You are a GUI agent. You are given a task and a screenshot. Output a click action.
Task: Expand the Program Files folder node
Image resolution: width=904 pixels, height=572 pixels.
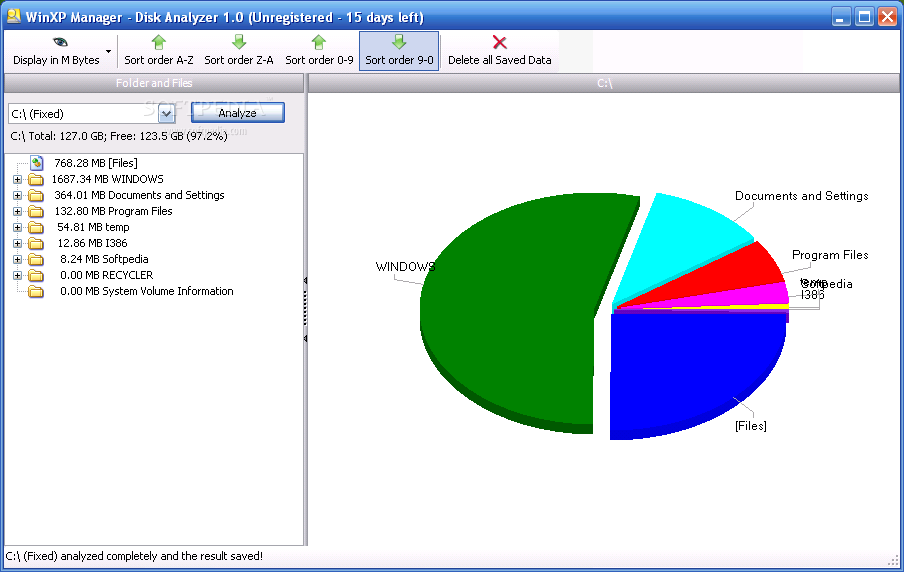point(17,212)
